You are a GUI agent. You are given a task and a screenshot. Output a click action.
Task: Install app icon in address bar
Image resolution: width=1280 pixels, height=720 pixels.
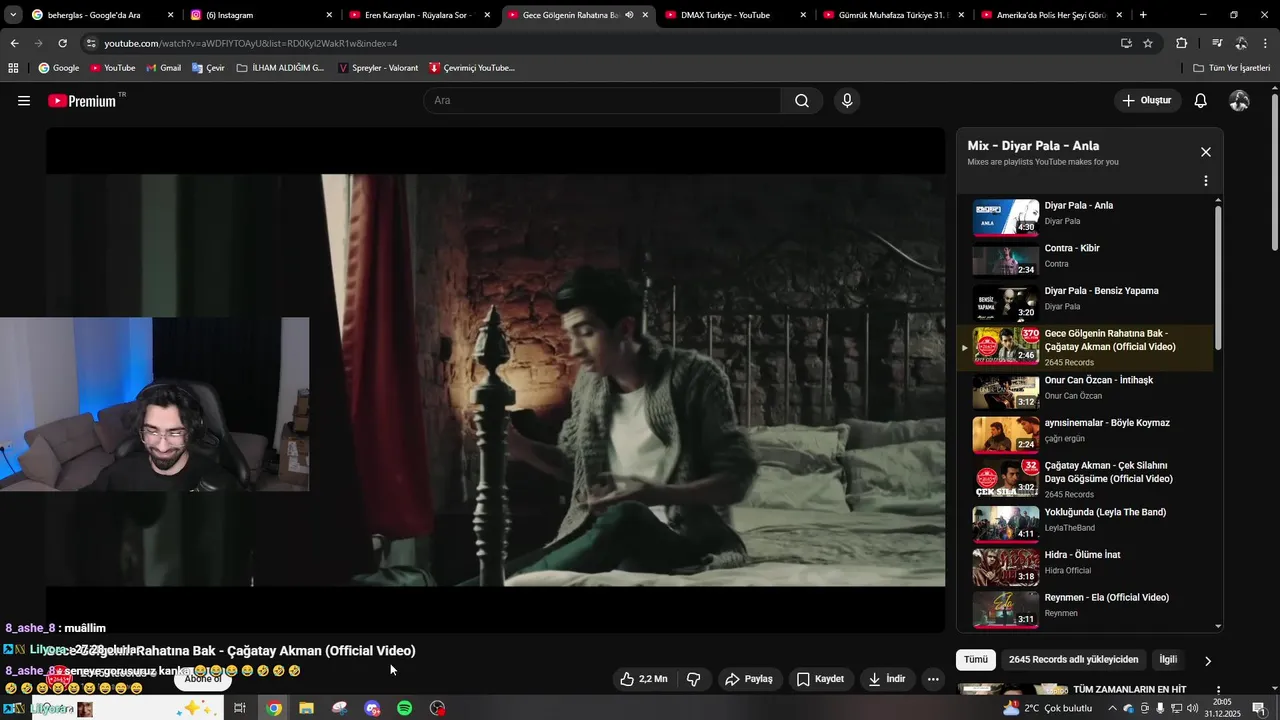pyautogui.click(x=1126, y=43)
